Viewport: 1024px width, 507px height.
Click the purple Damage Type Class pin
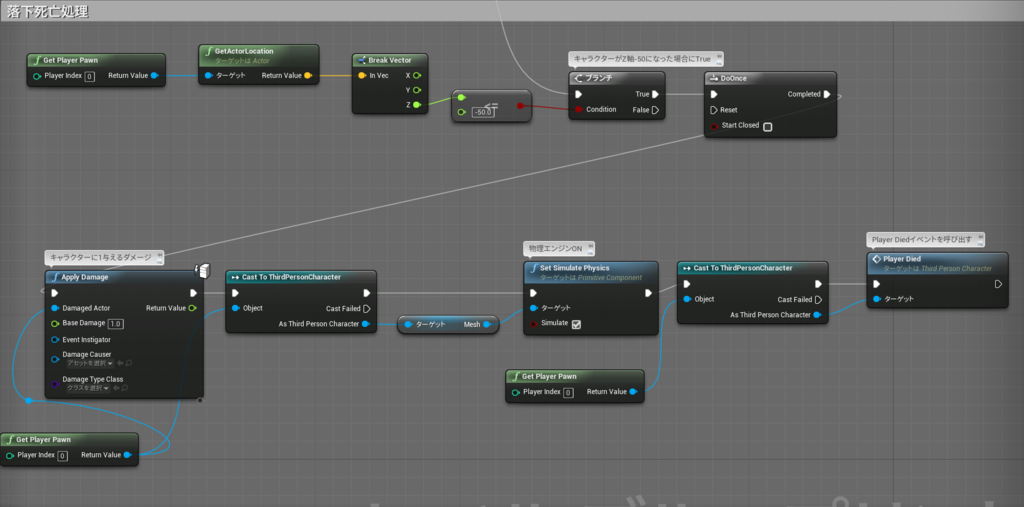tap(55, 384)
